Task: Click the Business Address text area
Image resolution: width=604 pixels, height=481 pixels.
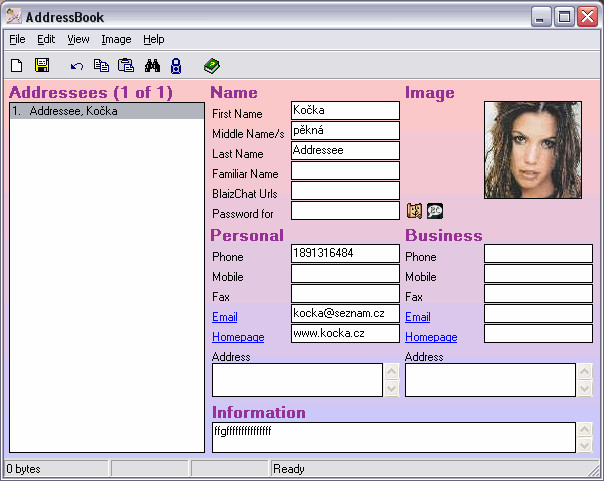Action: (490, 380)
